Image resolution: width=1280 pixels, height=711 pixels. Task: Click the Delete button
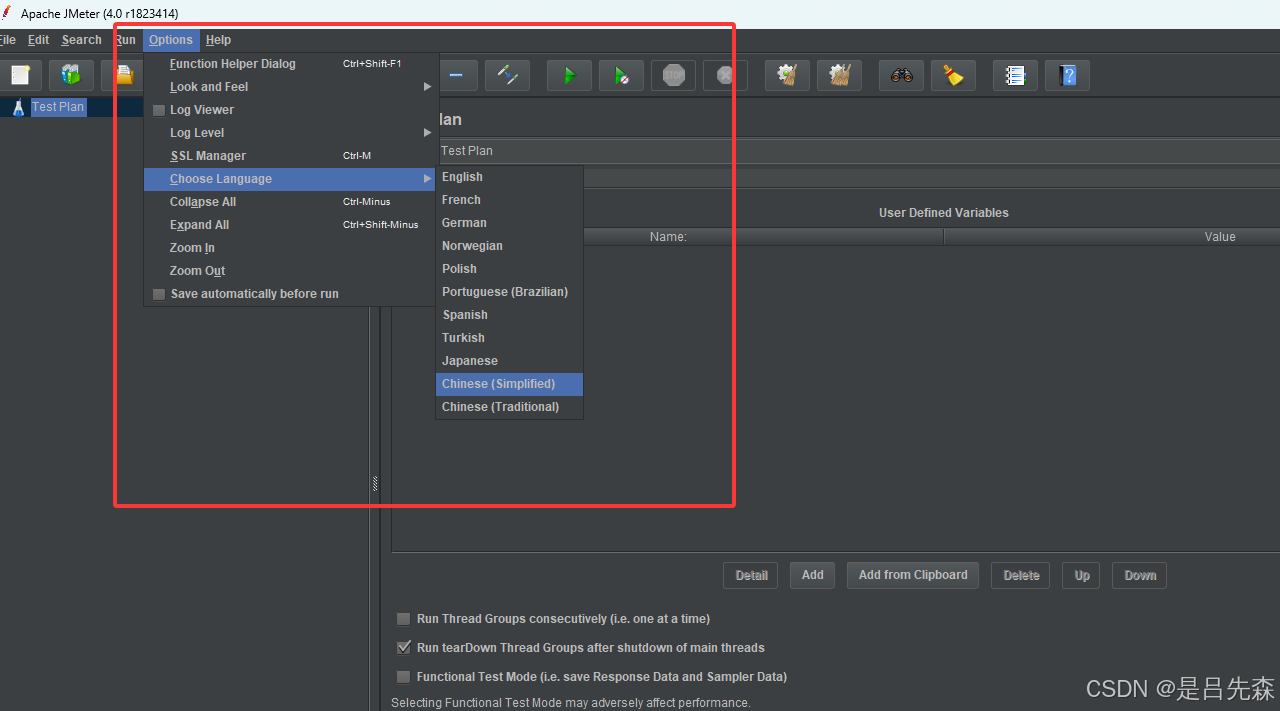[1021, 575]
